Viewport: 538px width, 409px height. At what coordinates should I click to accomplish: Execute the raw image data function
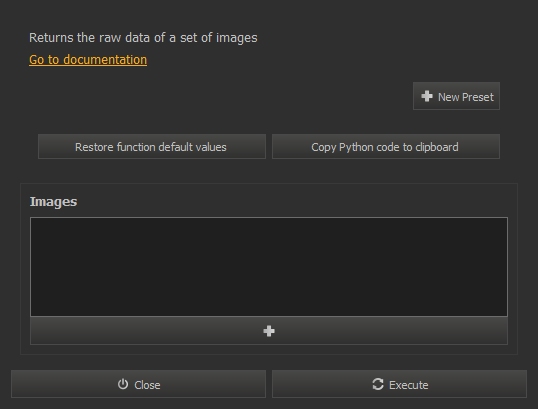tap(399, 384)
